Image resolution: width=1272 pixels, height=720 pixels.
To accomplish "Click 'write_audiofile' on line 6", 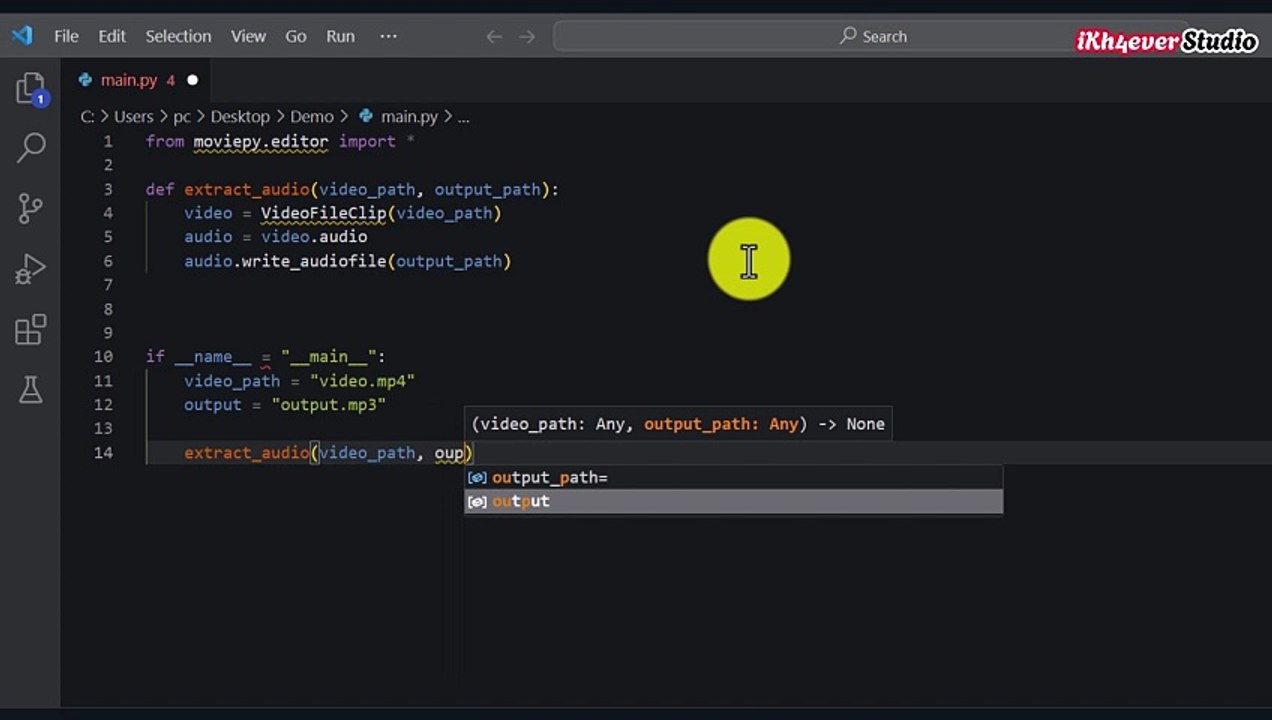I will click(x=314, y=261).
